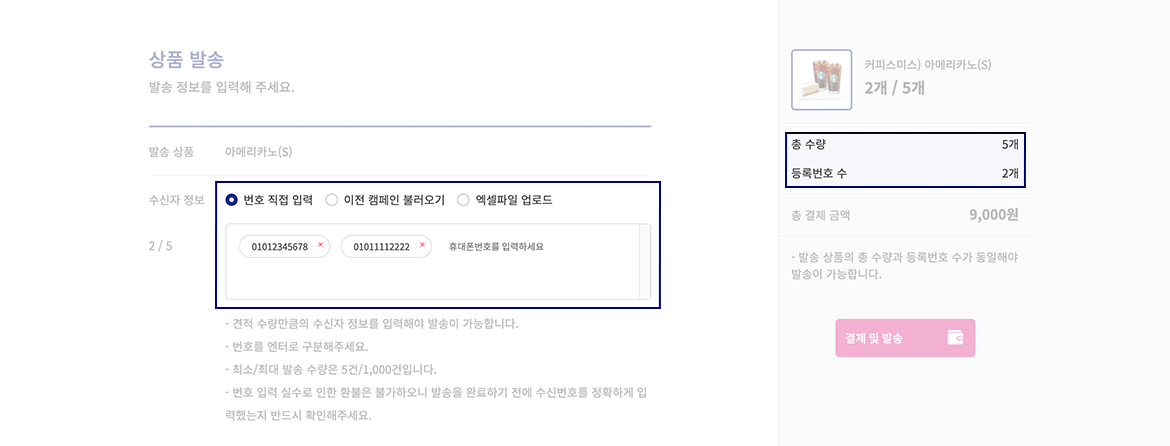
Task: Click the 상품 발송 section heading
Action: coord(187,59)
